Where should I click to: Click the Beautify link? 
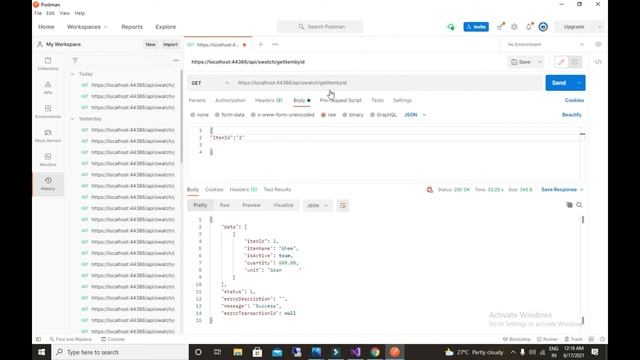pyautogui.click(x=571, y=115)
